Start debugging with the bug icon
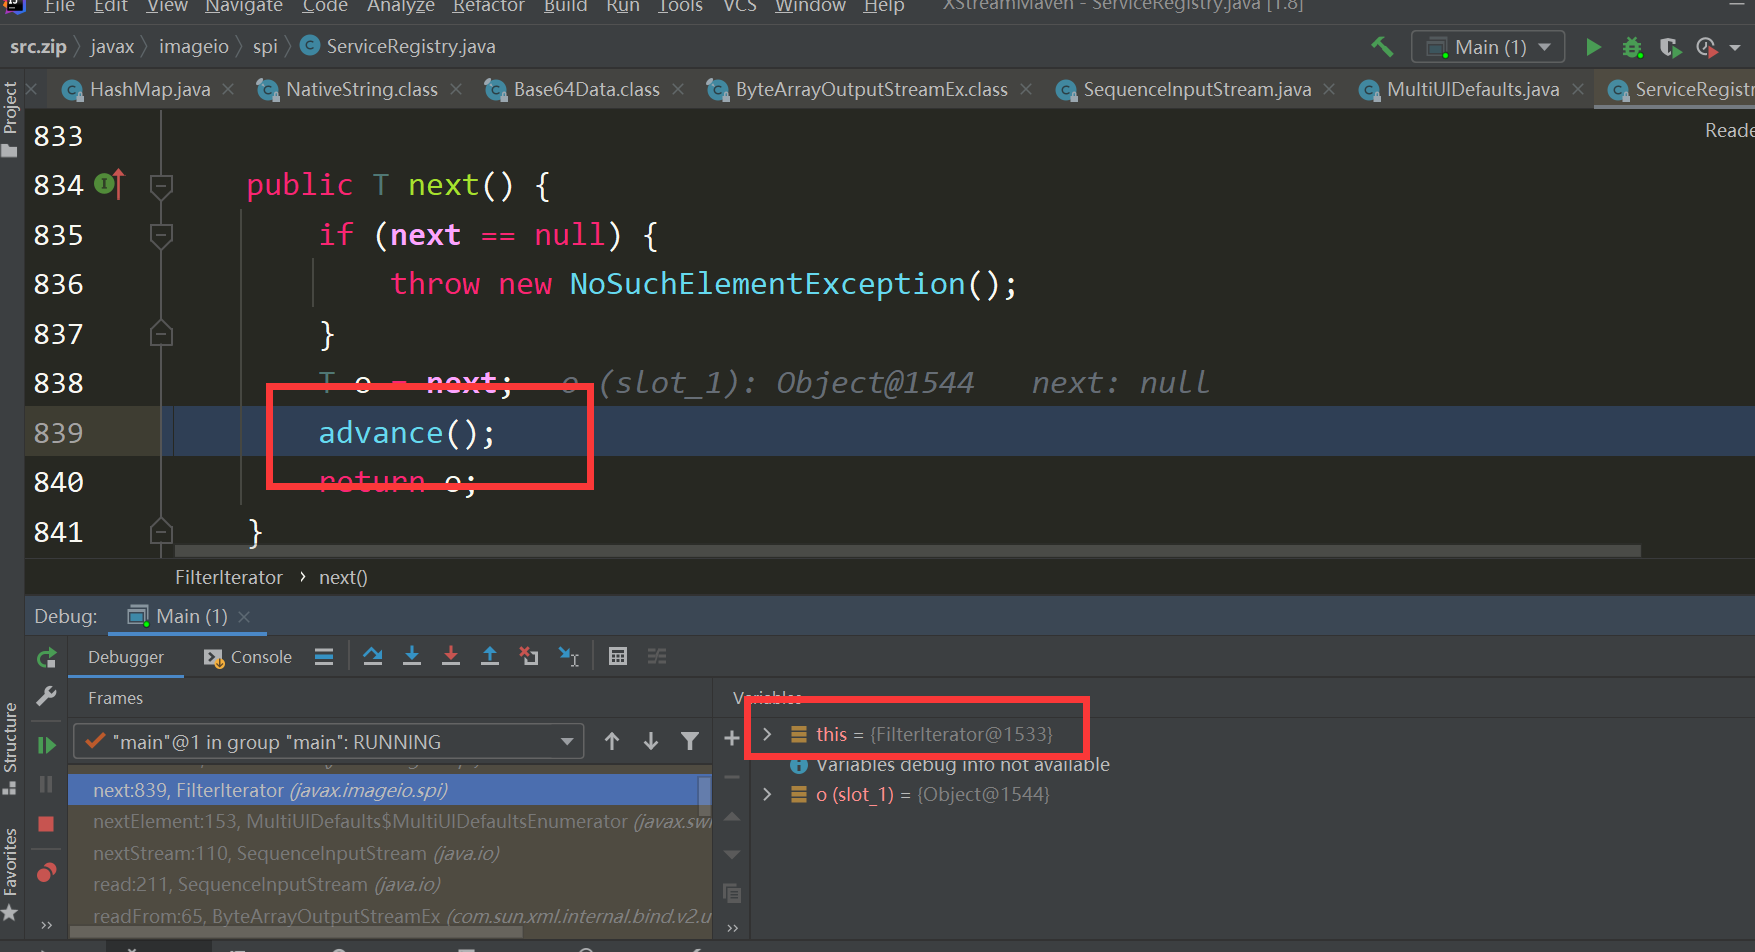1755x952 pixels. (1633, 47)
